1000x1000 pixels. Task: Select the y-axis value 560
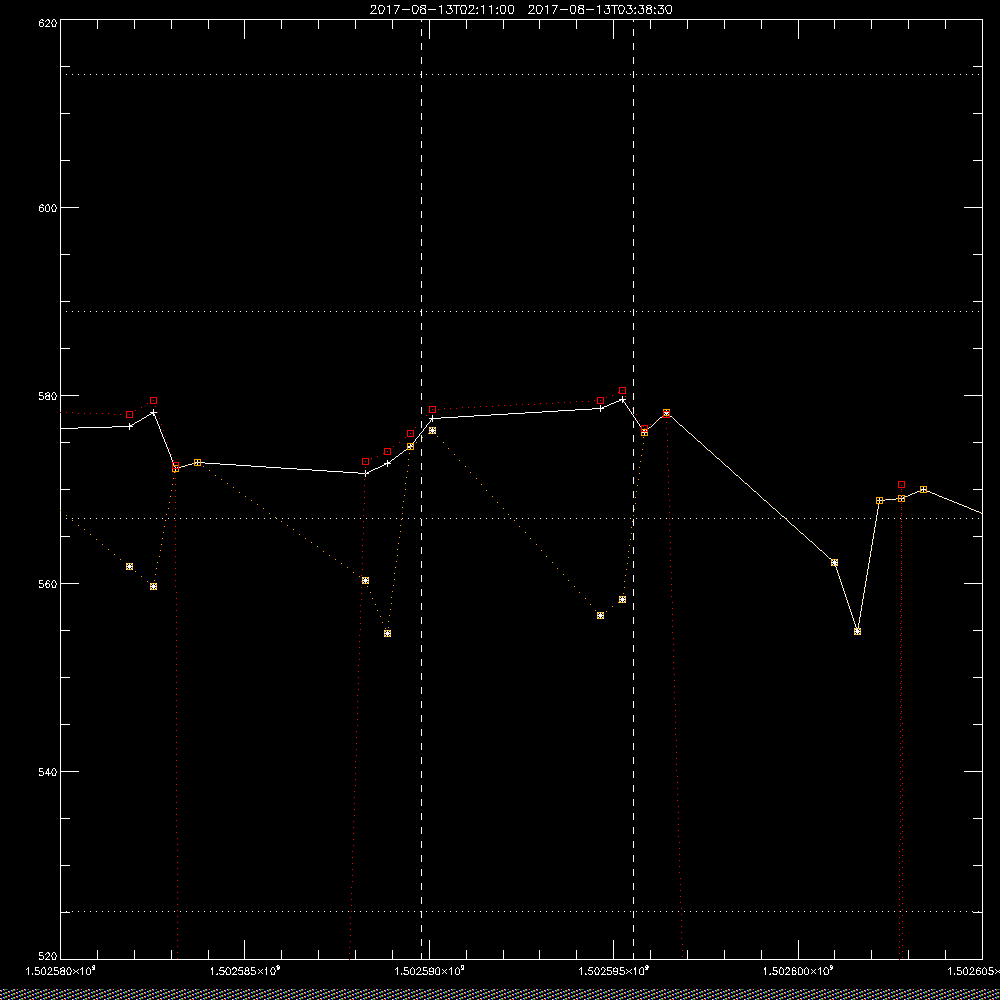pyautogui.click(x=48, y=584)
